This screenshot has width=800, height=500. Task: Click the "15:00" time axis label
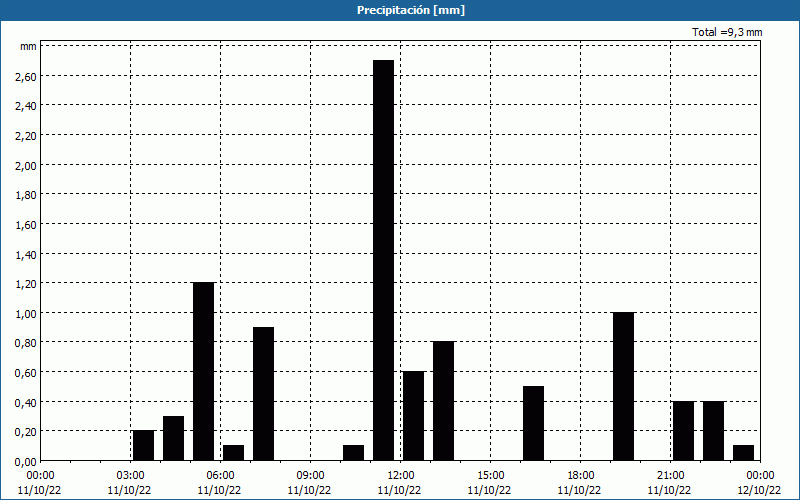pyautogui.click(x=490, y=476)
